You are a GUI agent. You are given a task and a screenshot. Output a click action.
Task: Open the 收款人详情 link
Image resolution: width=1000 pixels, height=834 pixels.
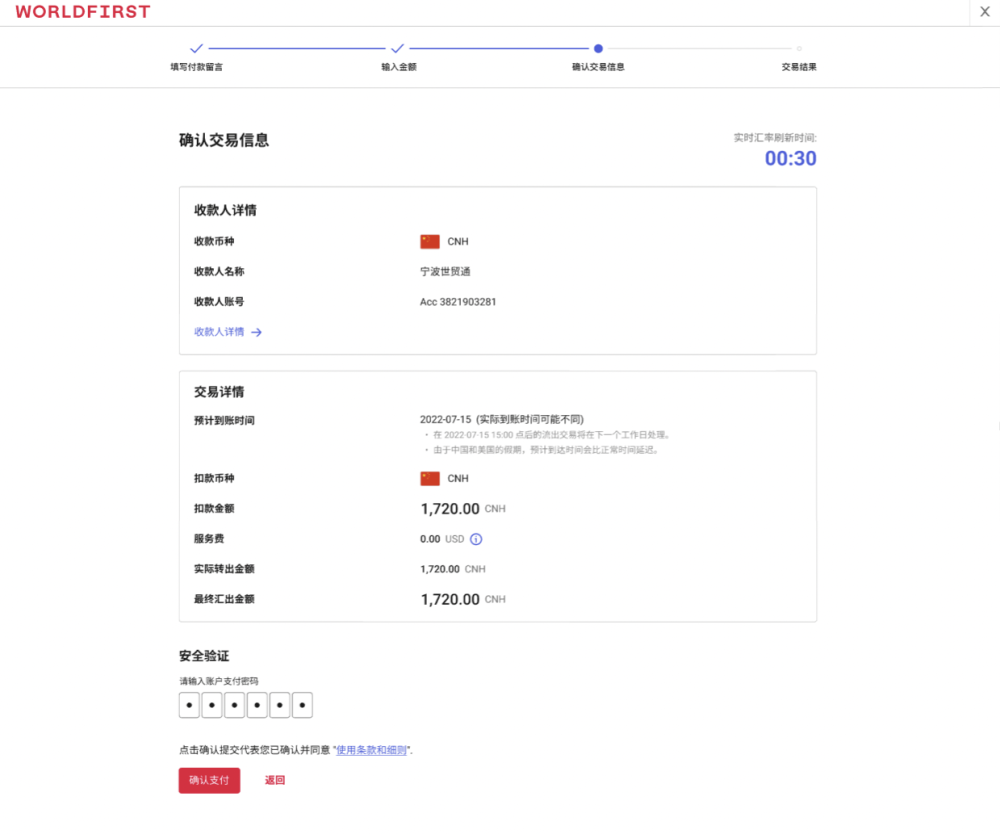[x=220, y=332]
